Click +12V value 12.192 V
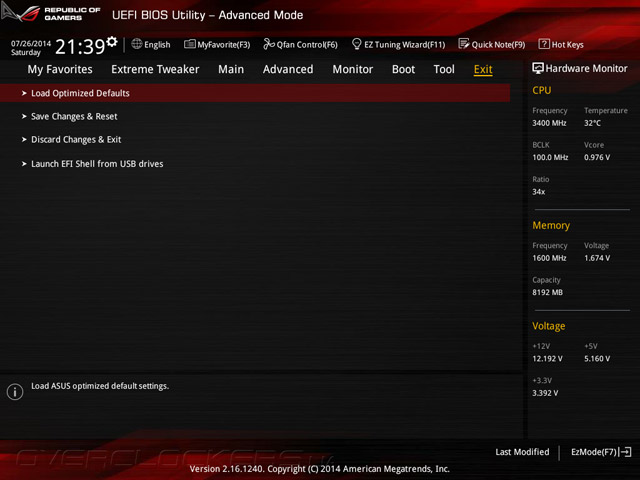The width and height of the screenshot is (640, 480). (x=547, y=359)
